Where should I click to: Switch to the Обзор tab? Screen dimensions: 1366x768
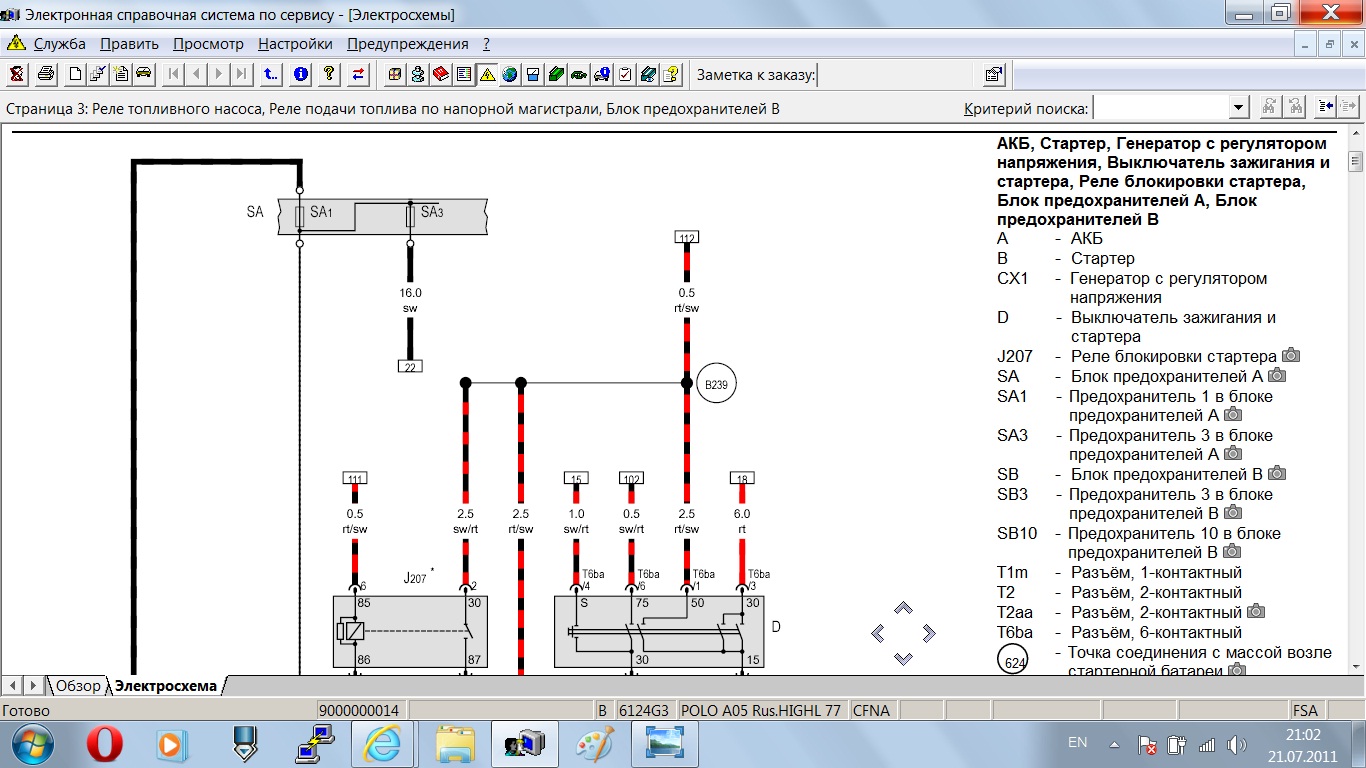coord(78,686)
